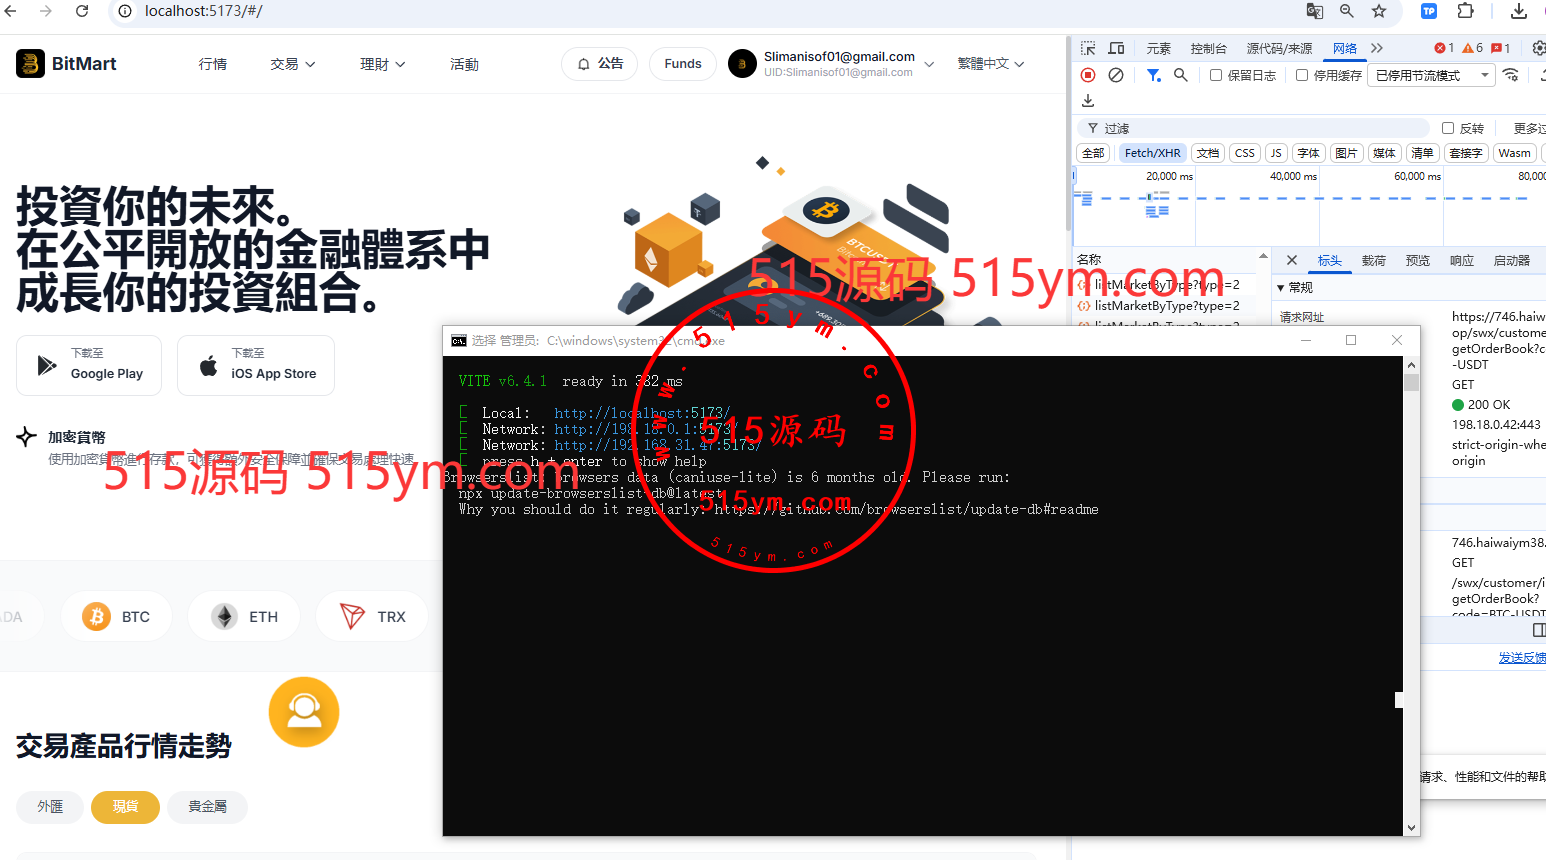Download from iOS App Store
1546x860 pixels.
pyautogui.click(x=256, y=365)
